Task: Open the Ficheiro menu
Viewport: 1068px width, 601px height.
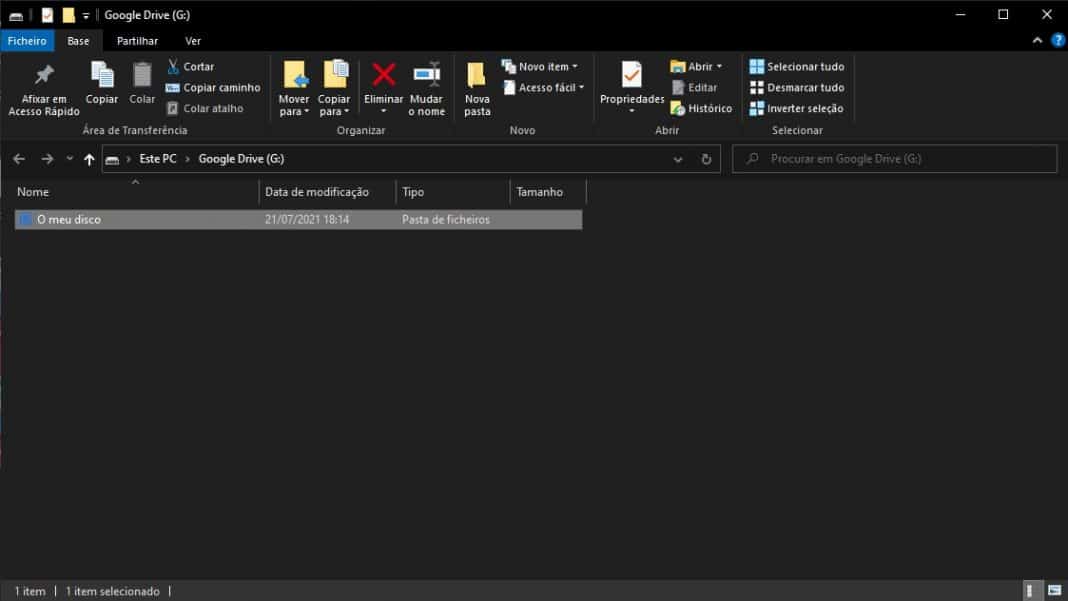Action: coord(26,41)
